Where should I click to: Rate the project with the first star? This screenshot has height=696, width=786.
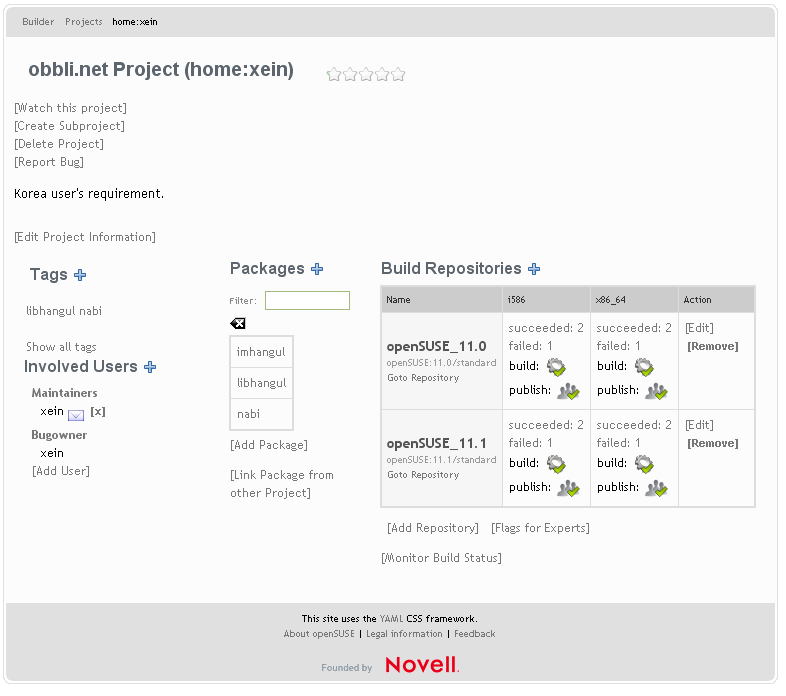pos(334,75)
